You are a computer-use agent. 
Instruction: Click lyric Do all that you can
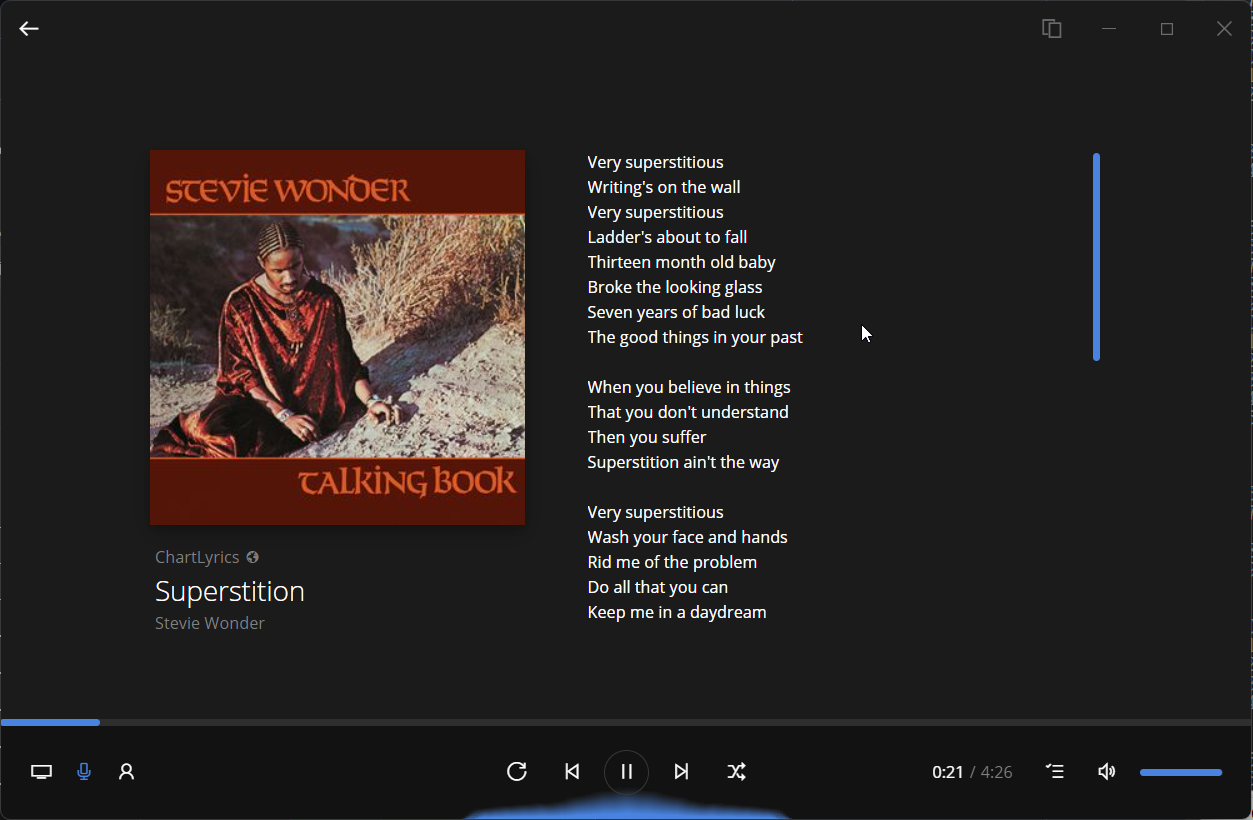coord(657,587)
